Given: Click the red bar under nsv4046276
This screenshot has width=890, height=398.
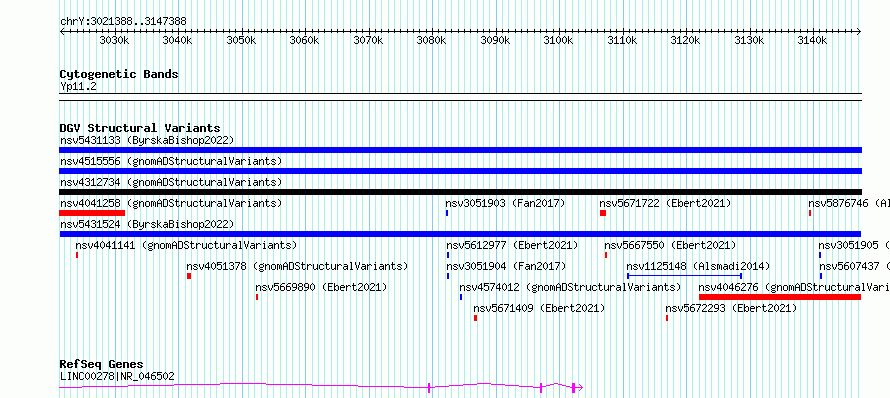Looking at the screenshot, I should tap(780, 297).
